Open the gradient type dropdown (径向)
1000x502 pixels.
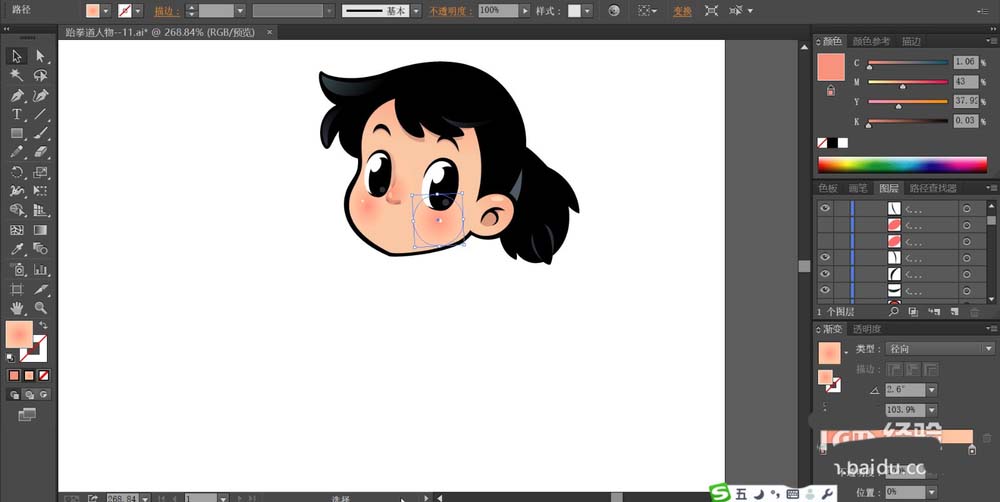pyautogui.click(x=940, y=349)
